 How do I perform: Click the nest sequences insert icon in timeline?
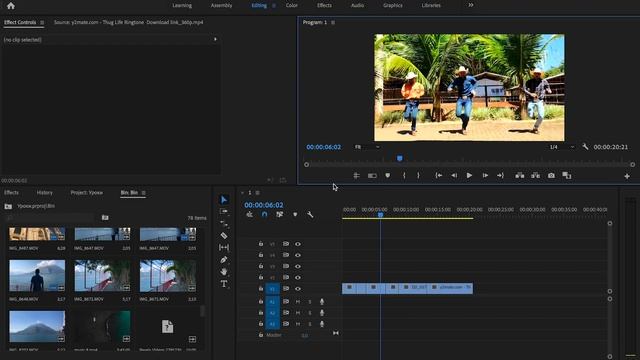pyautogui.click(x=249, y=214)
